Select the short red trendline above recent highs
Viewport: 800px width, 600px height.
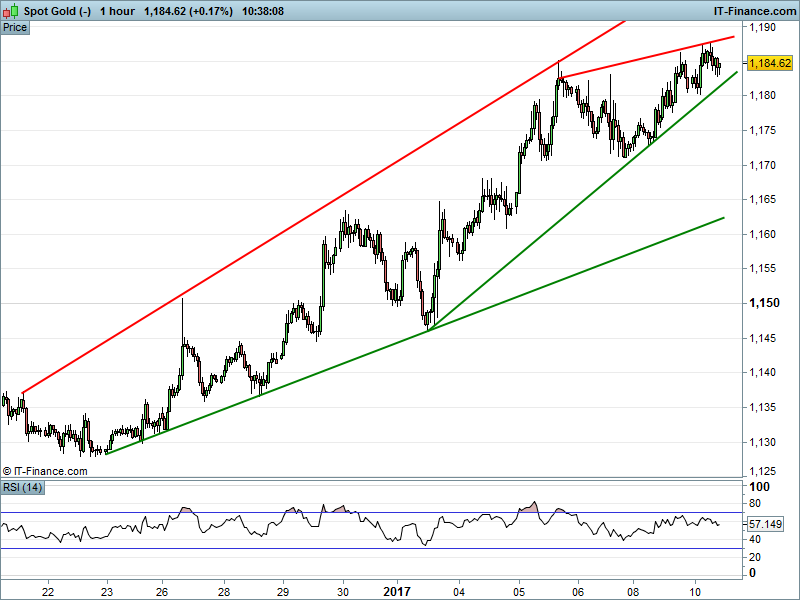pyautogui.click(x=647, y=57)
